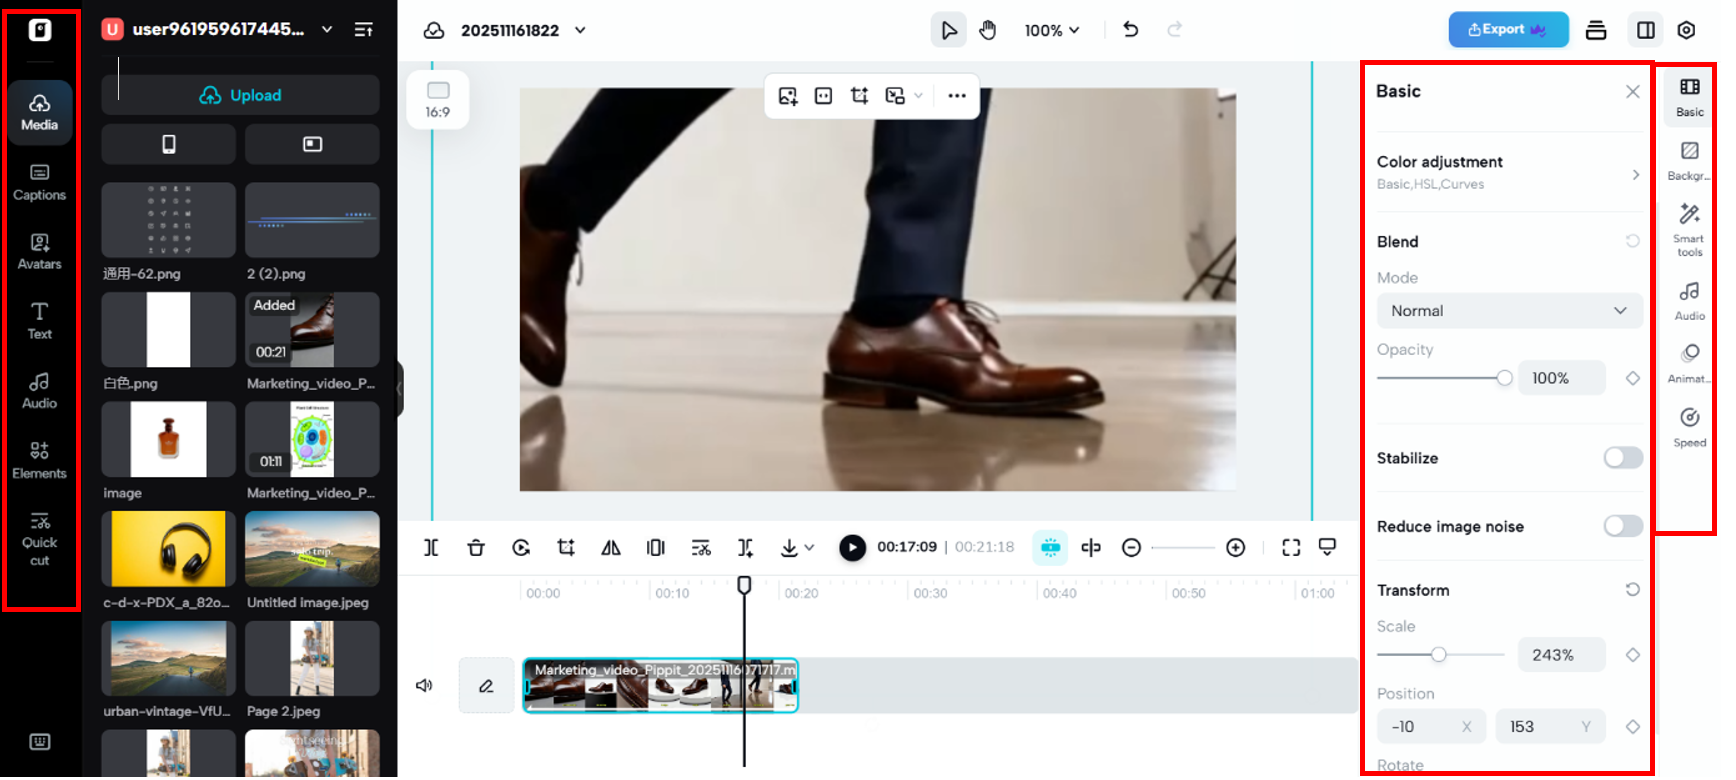1736x780 pixels.
Task: Select the hand pan tool
Action: (988, 30)
